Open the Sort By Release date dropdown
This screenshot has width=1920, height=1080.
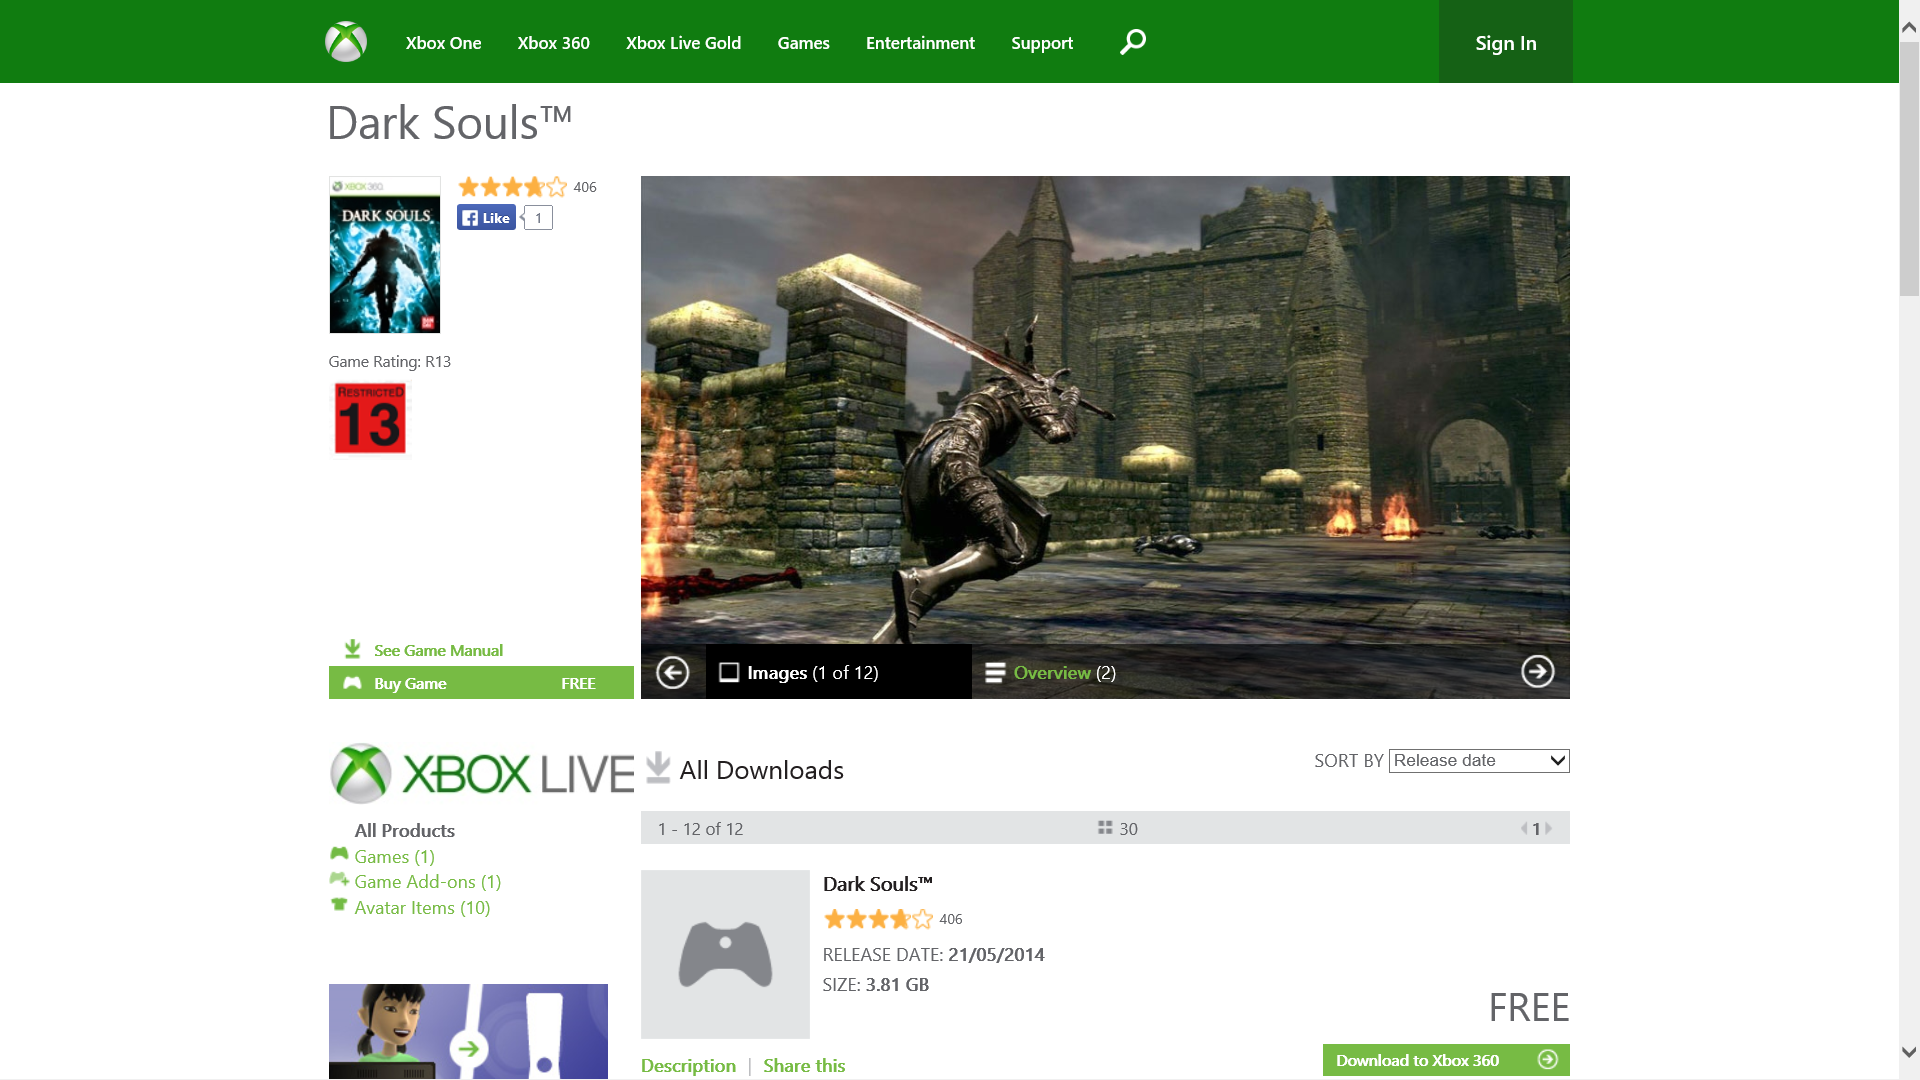pyautogui.click(x=1479, y=761)
